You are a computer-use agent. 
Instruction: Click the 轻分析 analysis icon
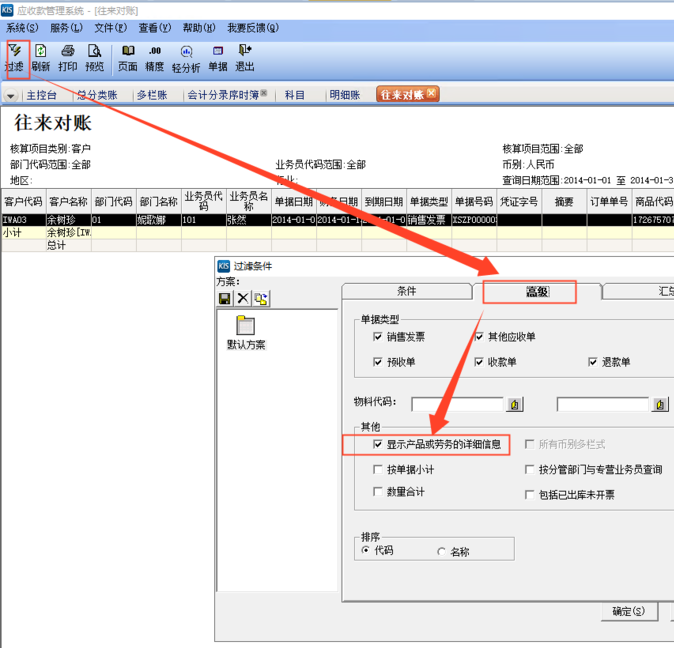(x=186, y=57)
